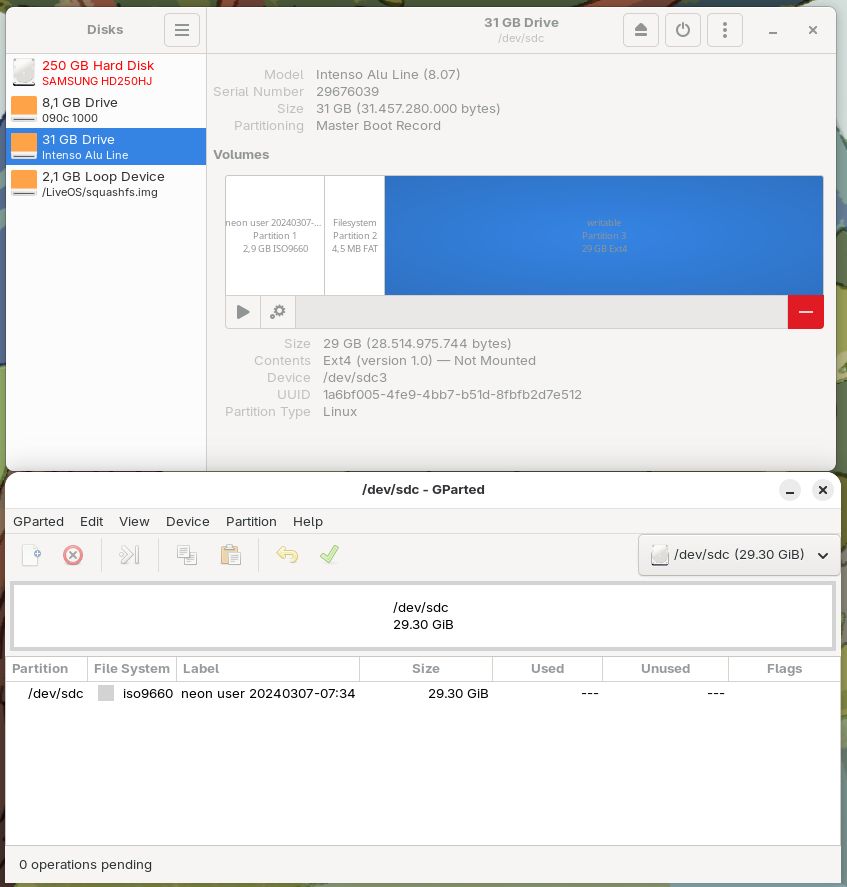This screenshot has height=887, width=847.
Task: Select the 2,1 GB Loop Device
Action: (106, 184)
